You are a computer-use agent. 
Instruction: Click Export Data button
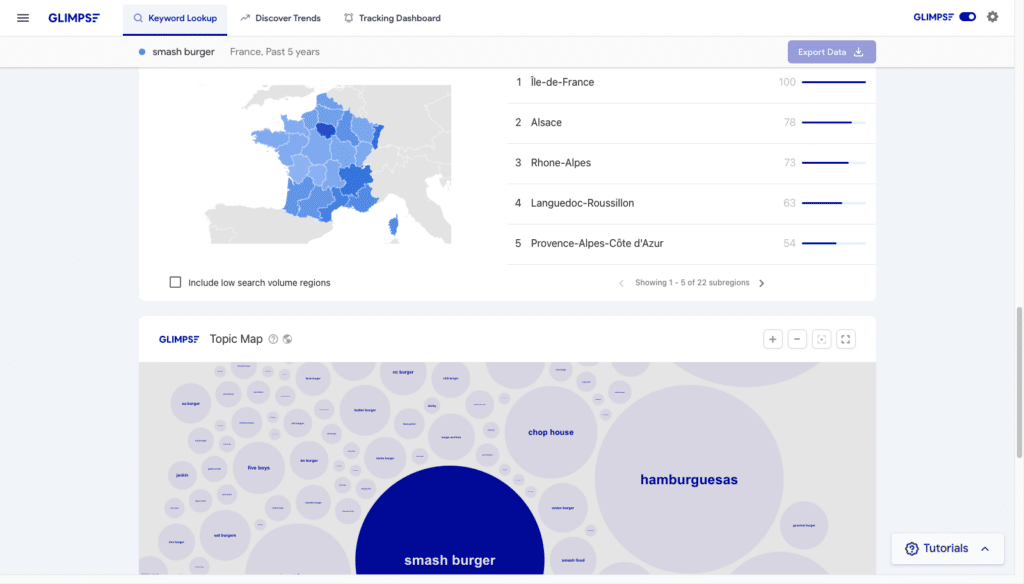tap(831, 52)
